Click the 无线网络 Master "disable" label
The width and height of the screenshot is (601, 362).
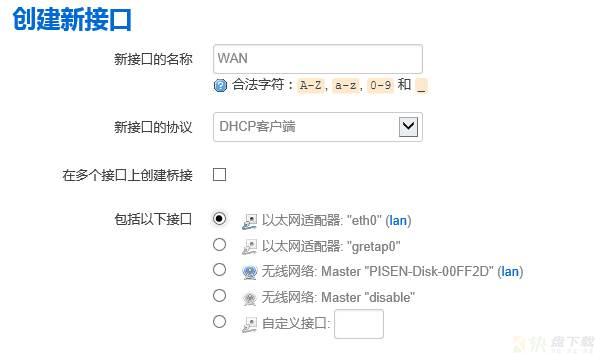point(338,297)
